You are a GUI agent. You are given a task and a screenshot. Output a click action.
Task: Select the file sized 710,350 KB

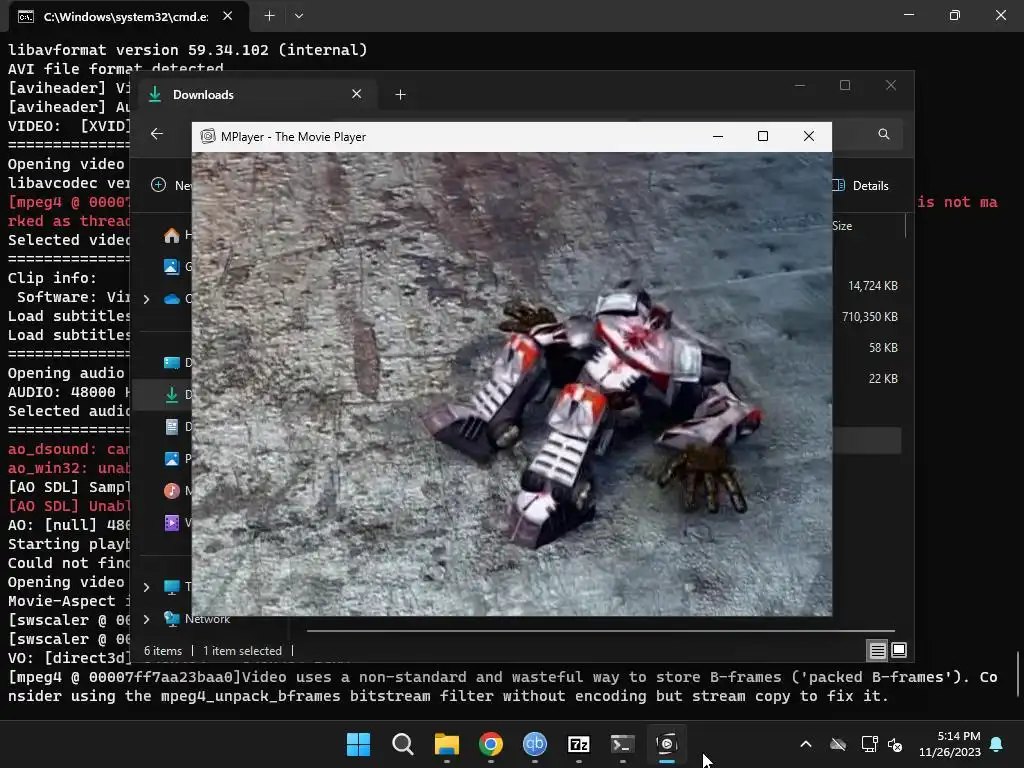pos(869,317)
